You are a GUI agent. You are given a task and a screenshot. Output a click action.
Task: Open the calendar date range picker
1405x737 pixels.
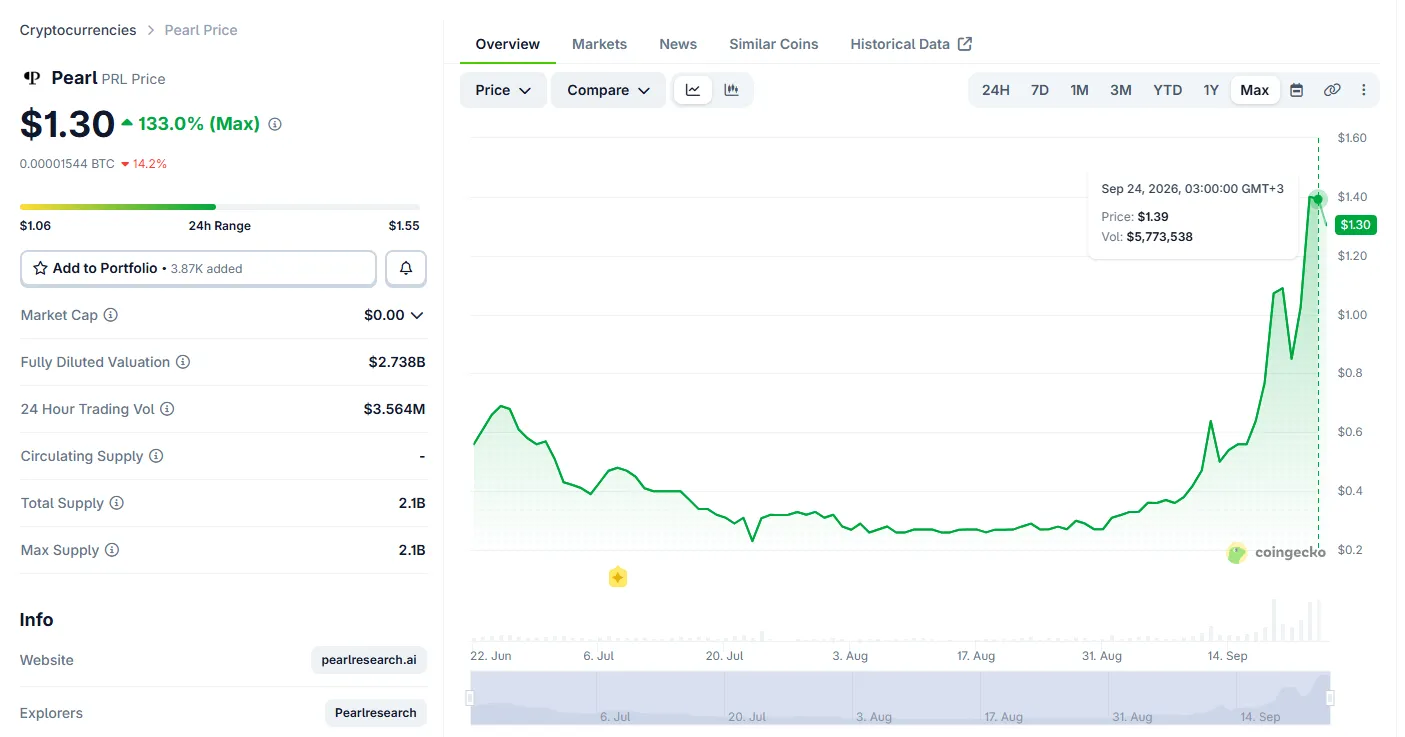click(1296, 90)
